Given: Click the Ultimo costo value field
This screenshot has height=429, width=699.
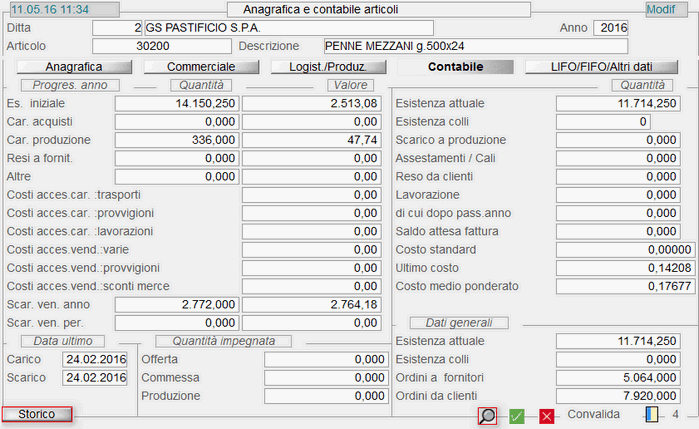Looking at the screenshot, I should (x=625, y=268).
